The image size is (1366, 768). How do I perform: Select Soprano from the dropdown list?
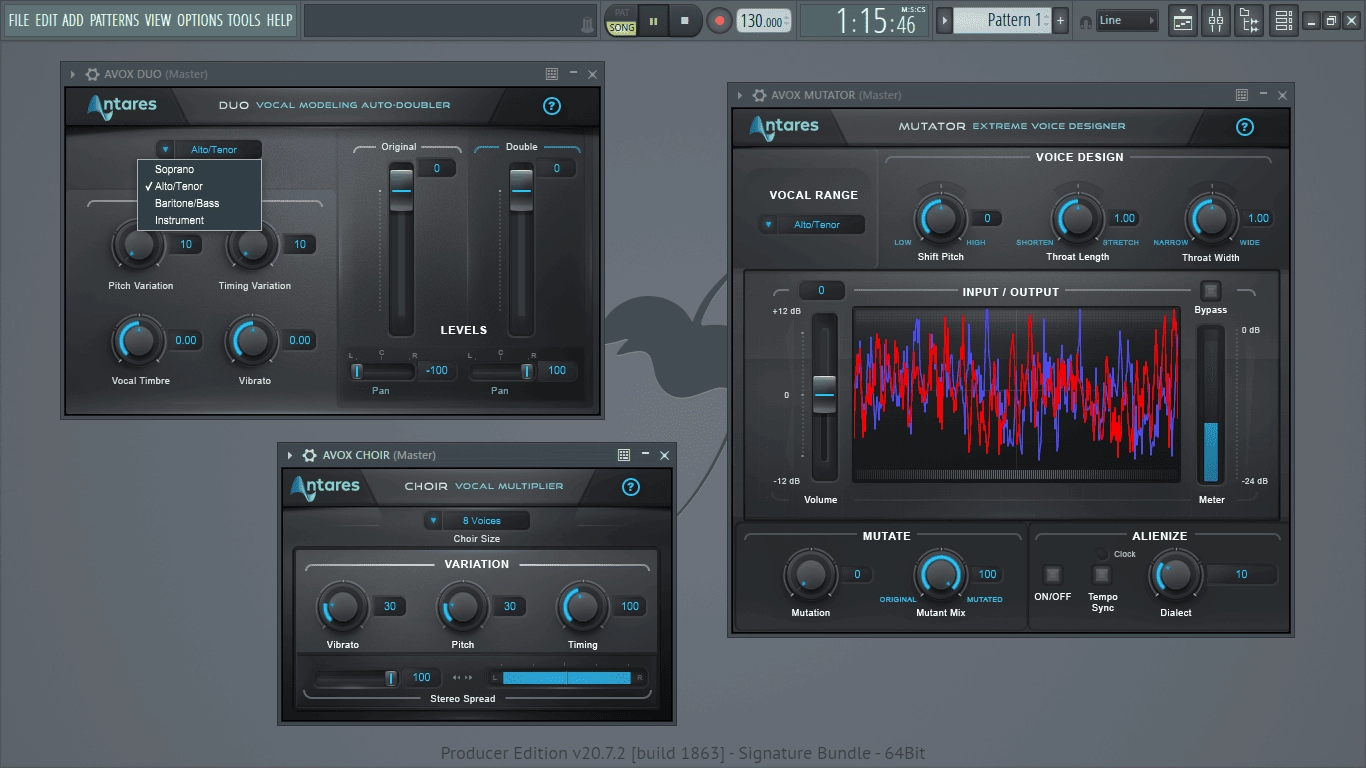[199, 169]
